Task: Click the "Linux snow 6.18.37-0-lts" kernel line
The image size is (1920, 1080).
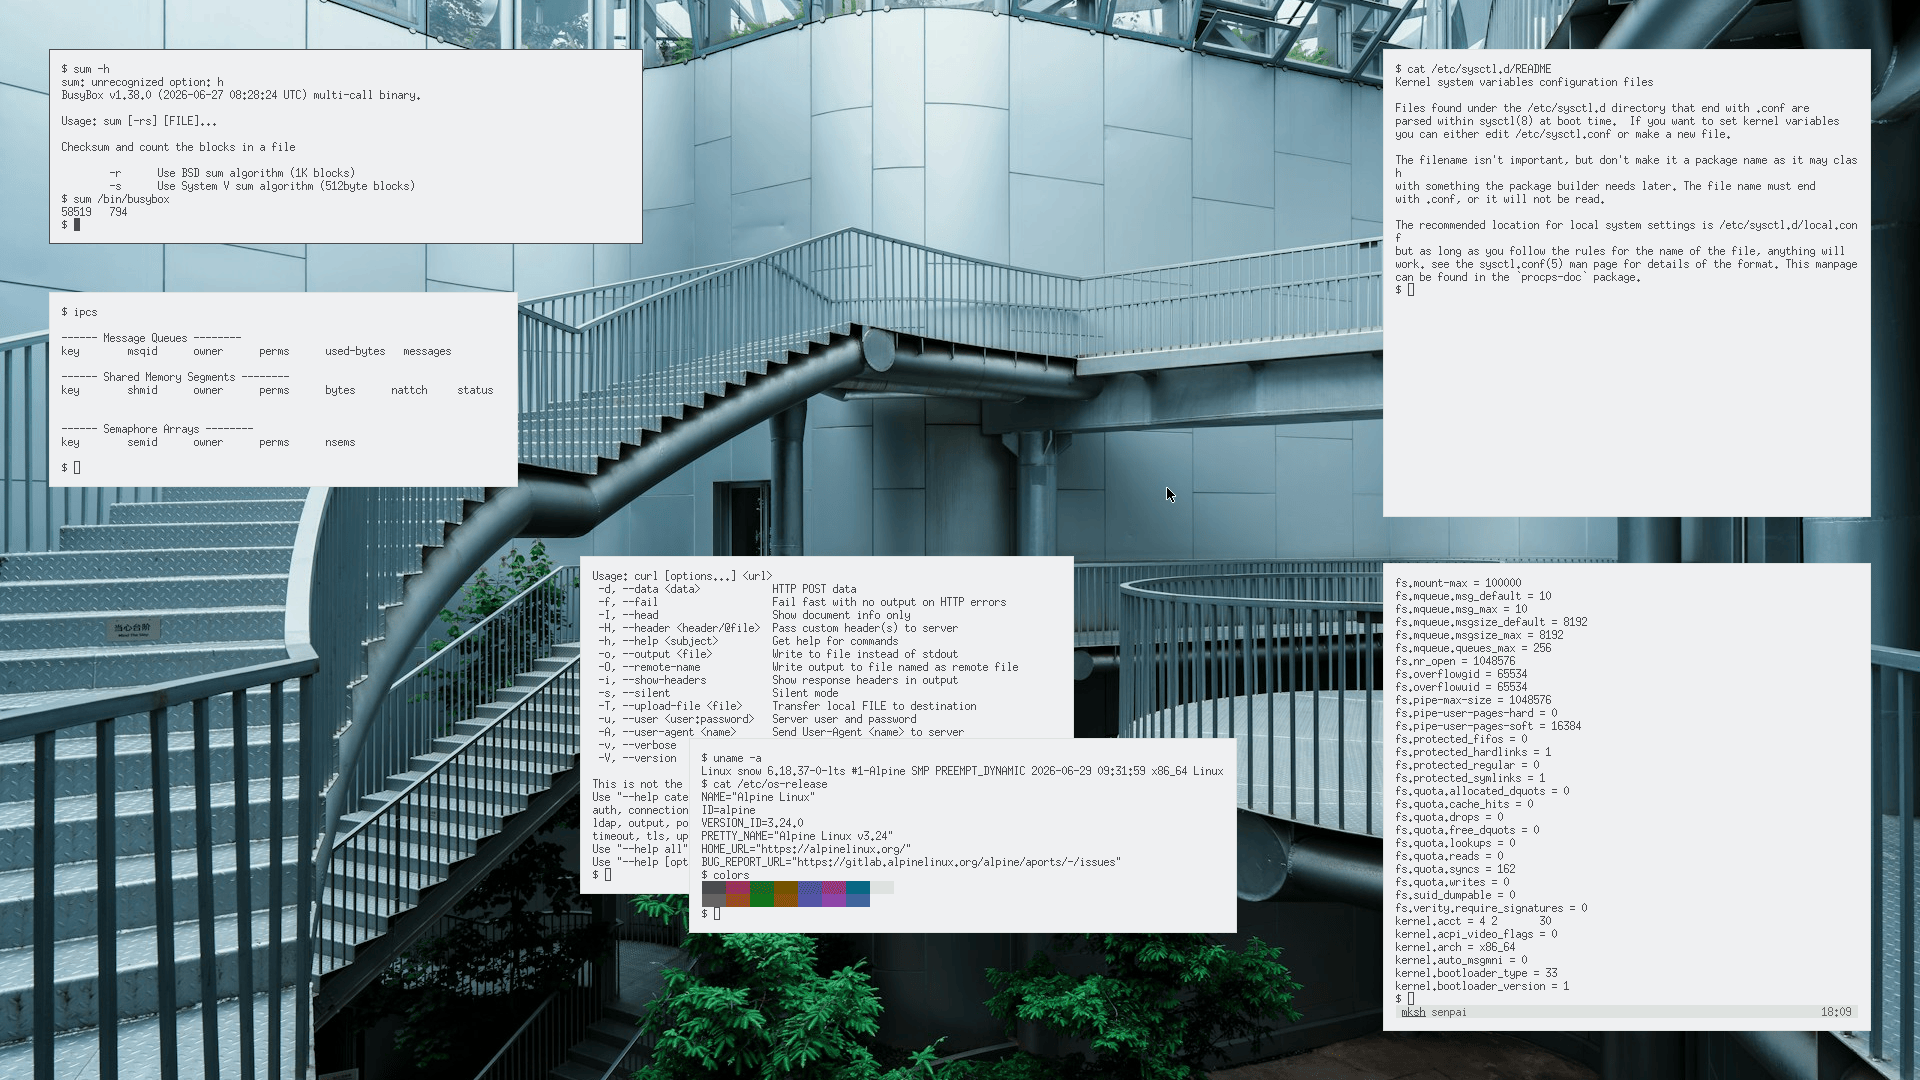Action: 962,771
